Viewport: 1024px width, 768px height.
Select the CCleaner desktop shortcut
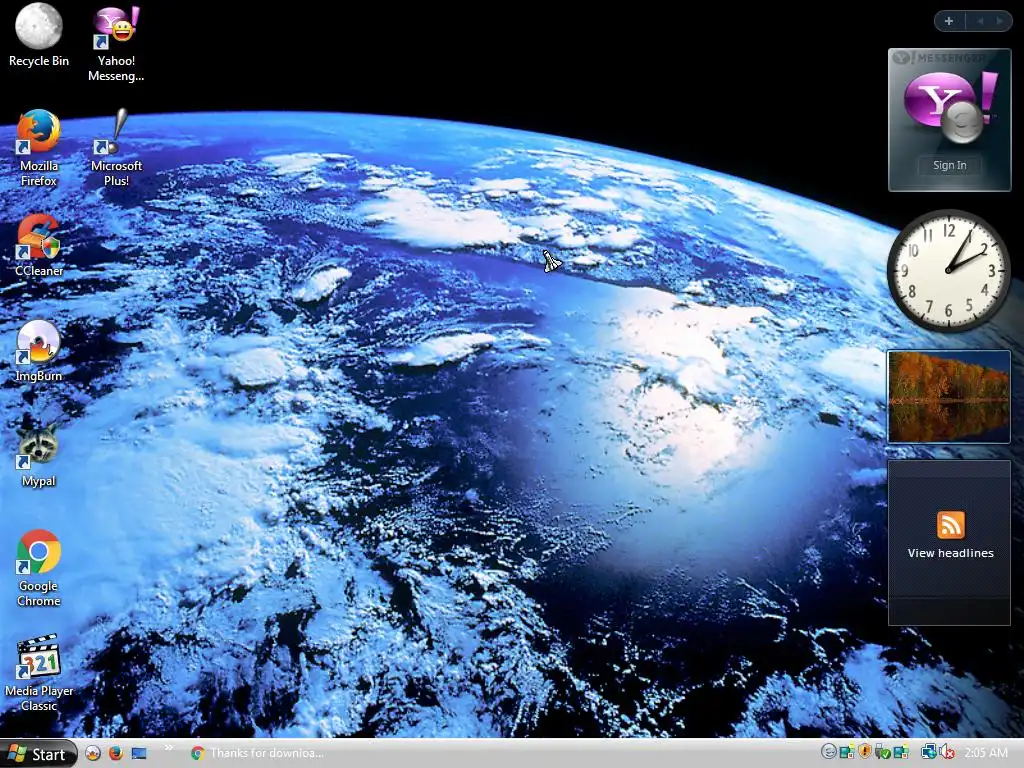pyautogui.click(x=39, y=246)
